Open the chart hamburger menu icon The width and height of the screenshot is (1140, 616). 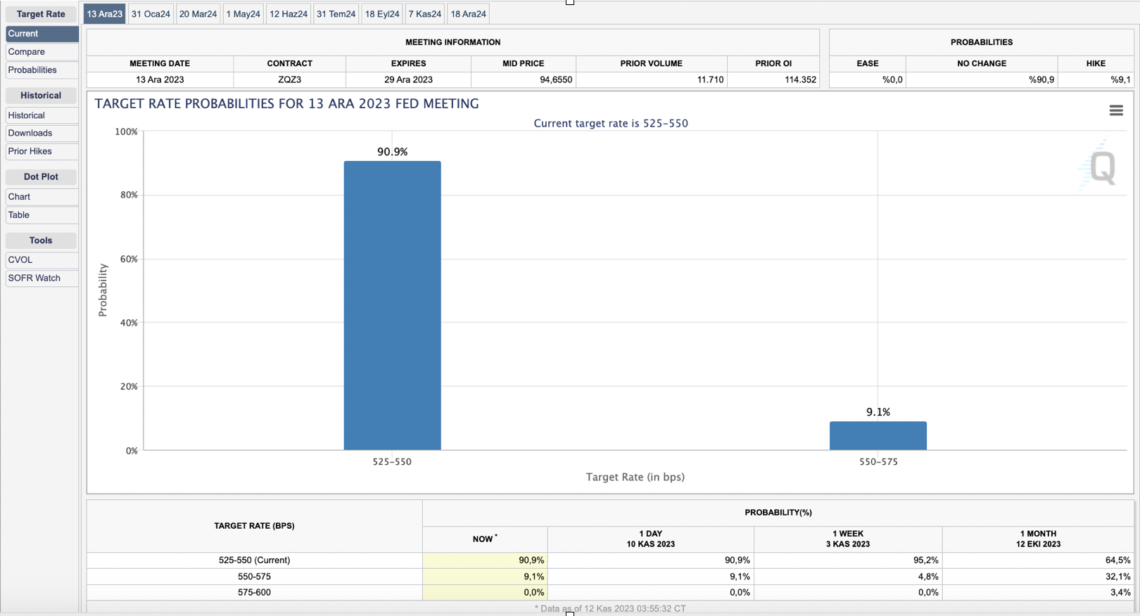pos(1116,111)
